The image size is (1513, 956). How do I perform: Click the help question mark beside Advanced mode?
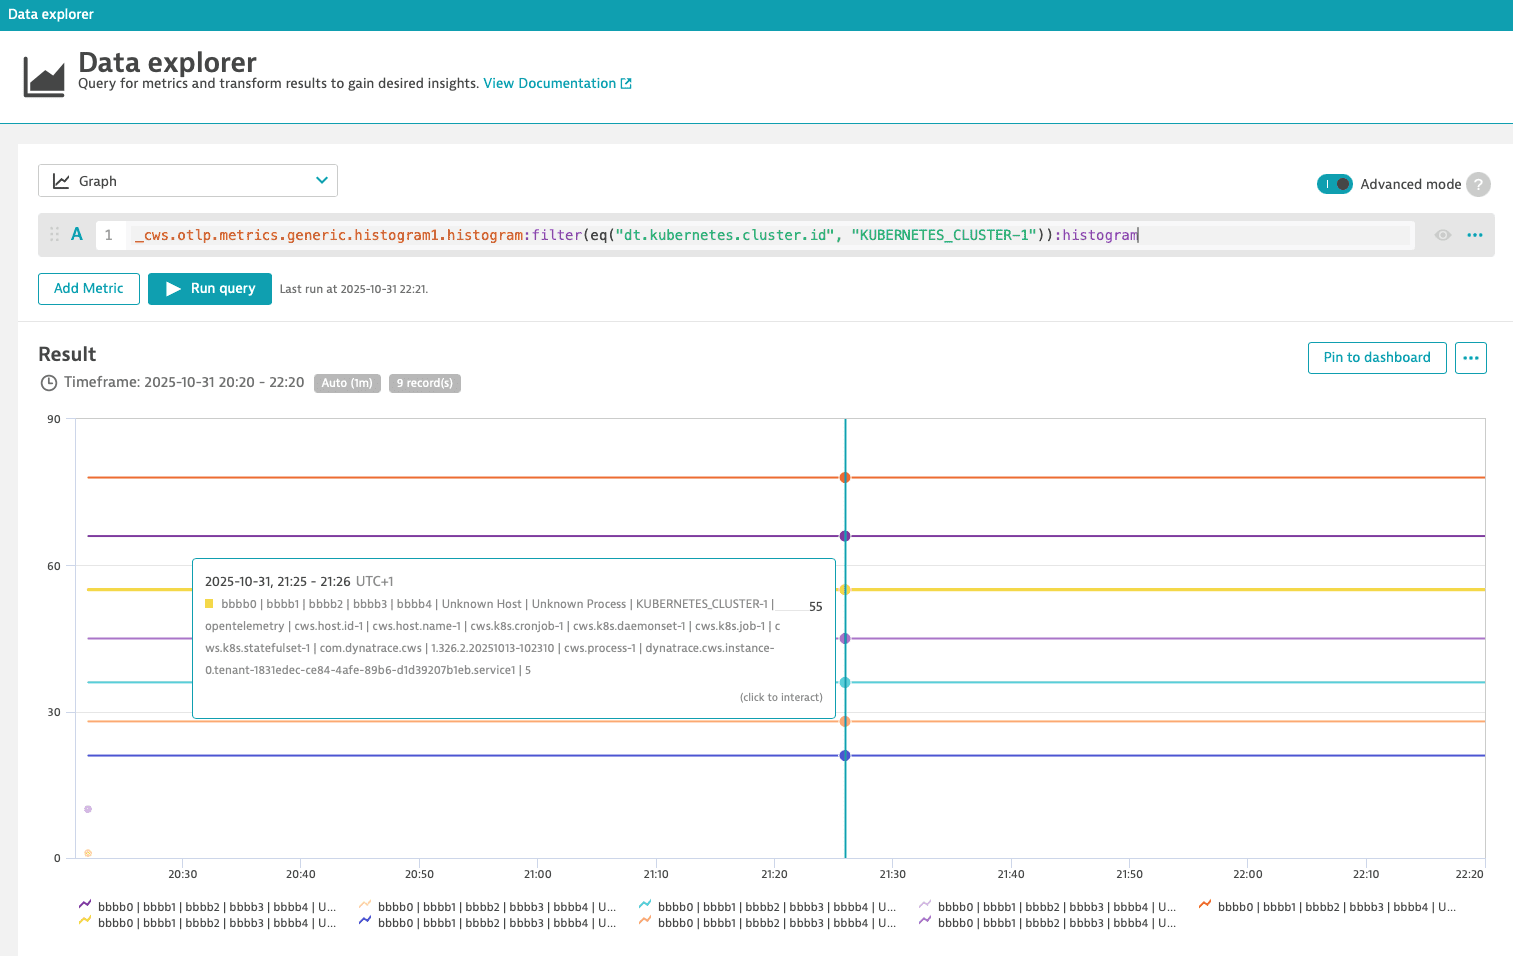1478,184
